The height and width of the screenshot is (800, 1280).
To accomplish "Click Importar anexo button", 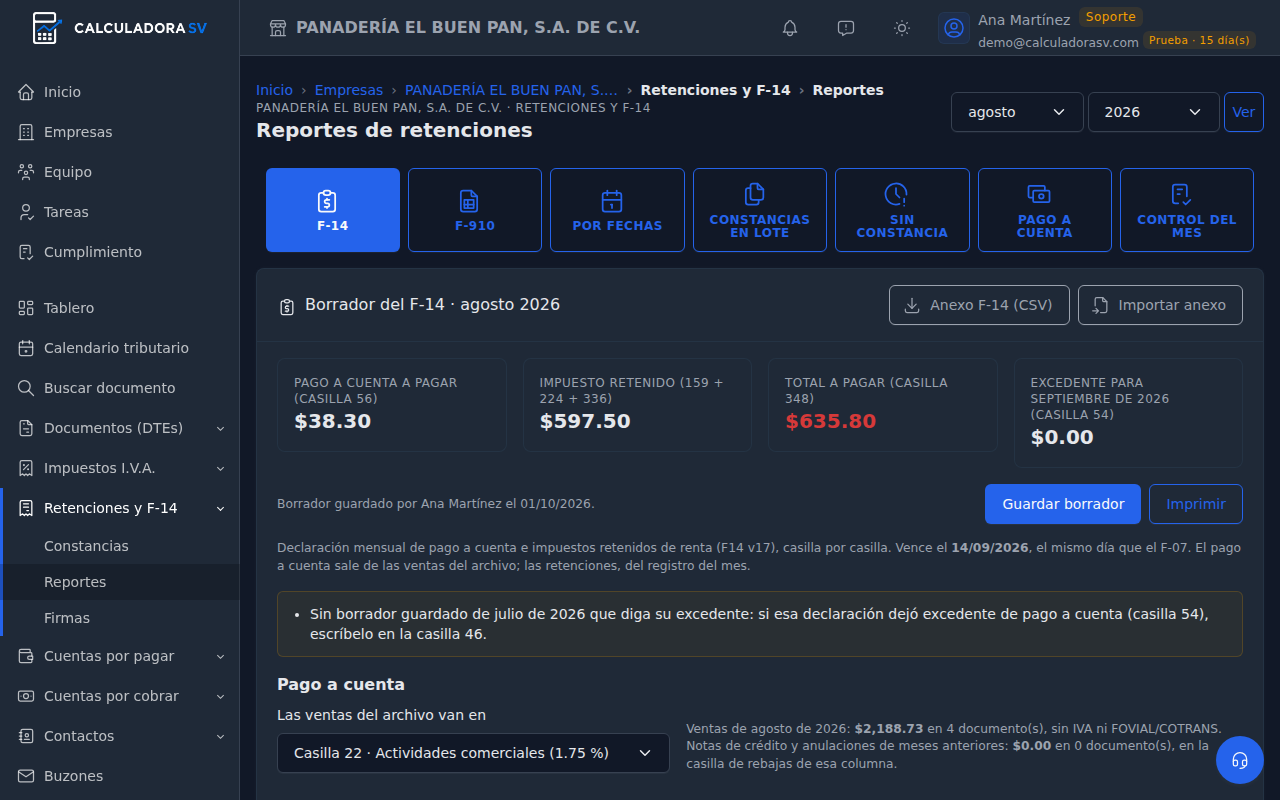I will (1160, 305).
